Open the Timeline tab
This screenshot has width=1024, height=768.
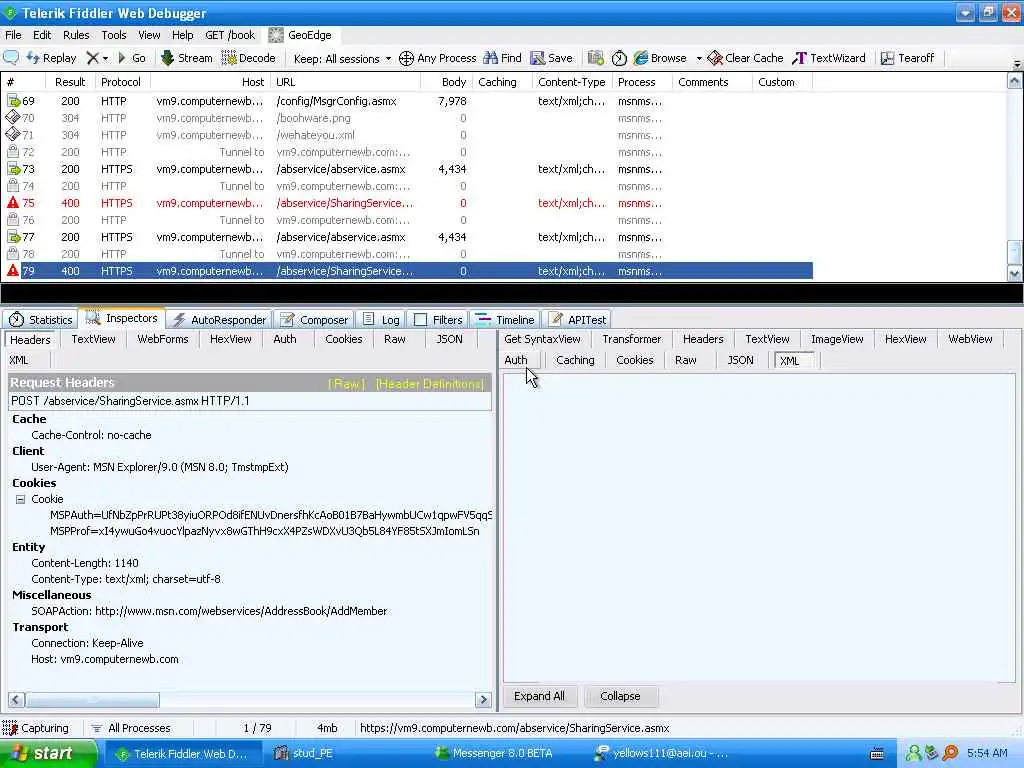point(505,320)
